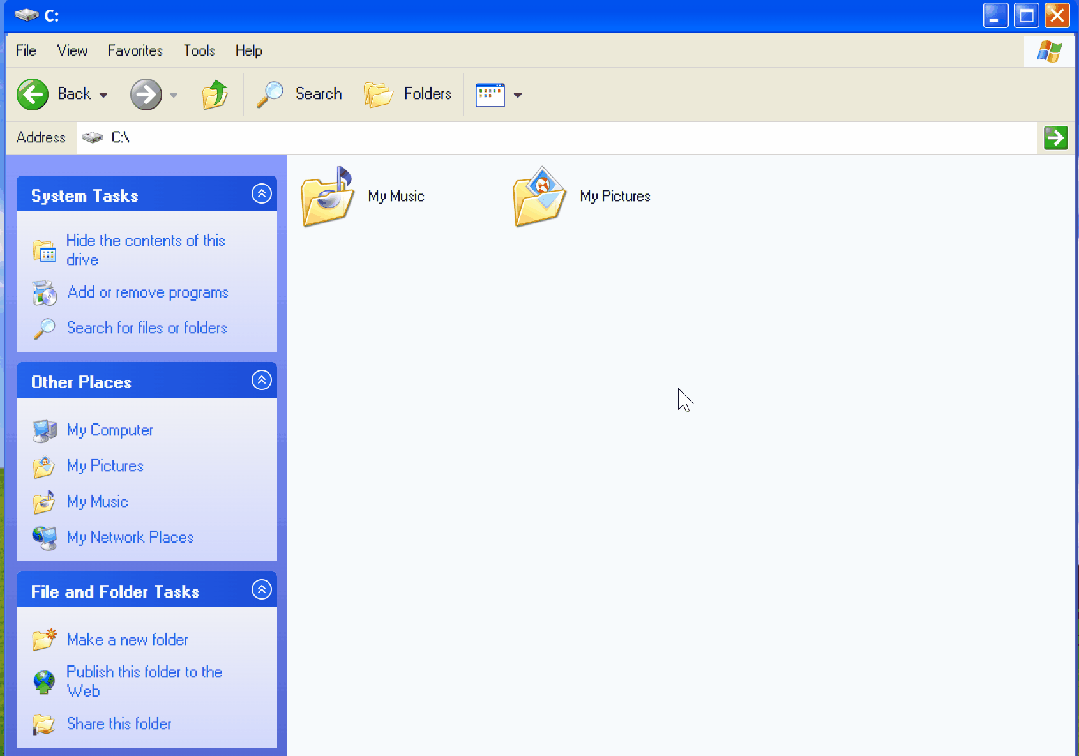Click the Up folder icon in toolbar
Image resolution: width=1079 pixels, height=756 pixels.
pos(216,94)
